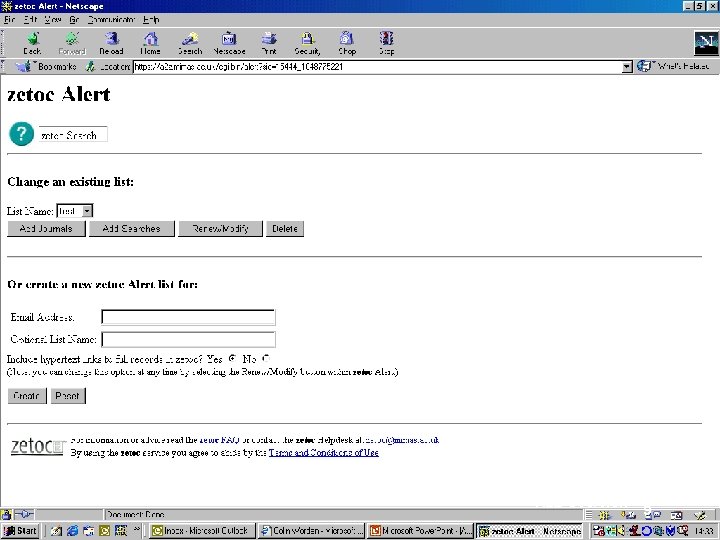The height and width of the screenshot is (540, 720).
Task: Click the Location URL text field
Action: [377, 67]
